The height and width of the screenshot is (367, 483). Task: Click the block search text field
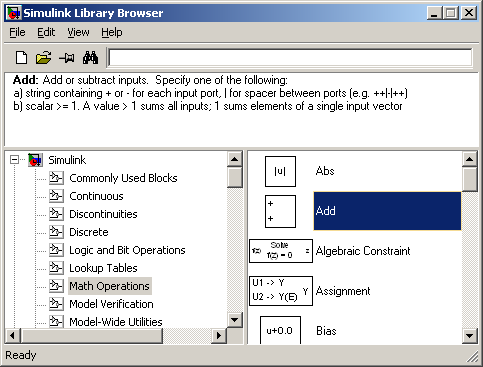(x=290, y=58)
